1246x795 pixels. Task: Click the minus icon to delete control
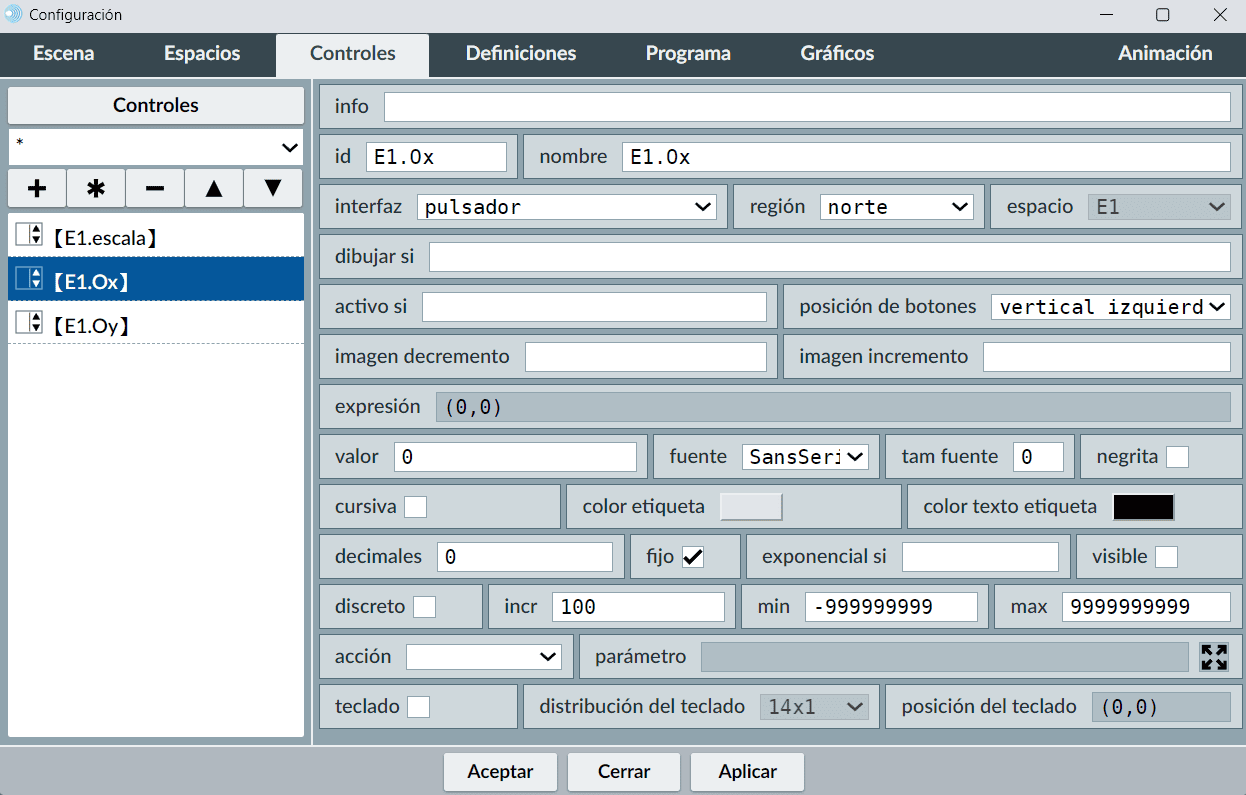pyautogui.click(x=155, y=188)
